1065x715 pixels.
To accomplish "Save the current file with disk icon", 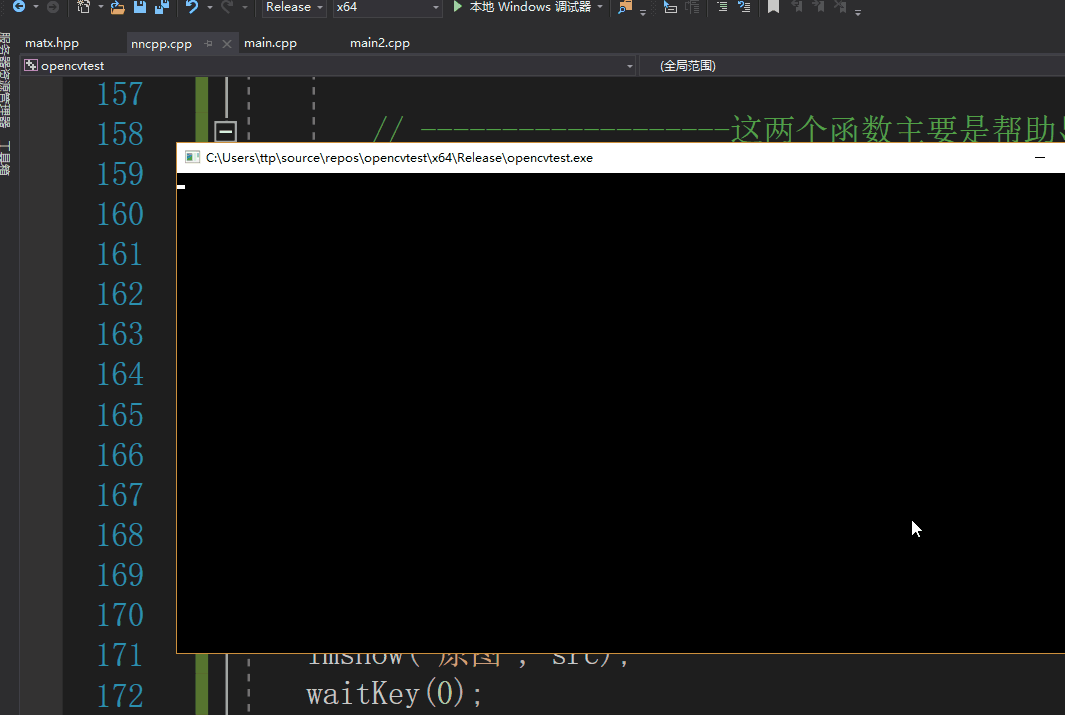I will tap(140, 7).
